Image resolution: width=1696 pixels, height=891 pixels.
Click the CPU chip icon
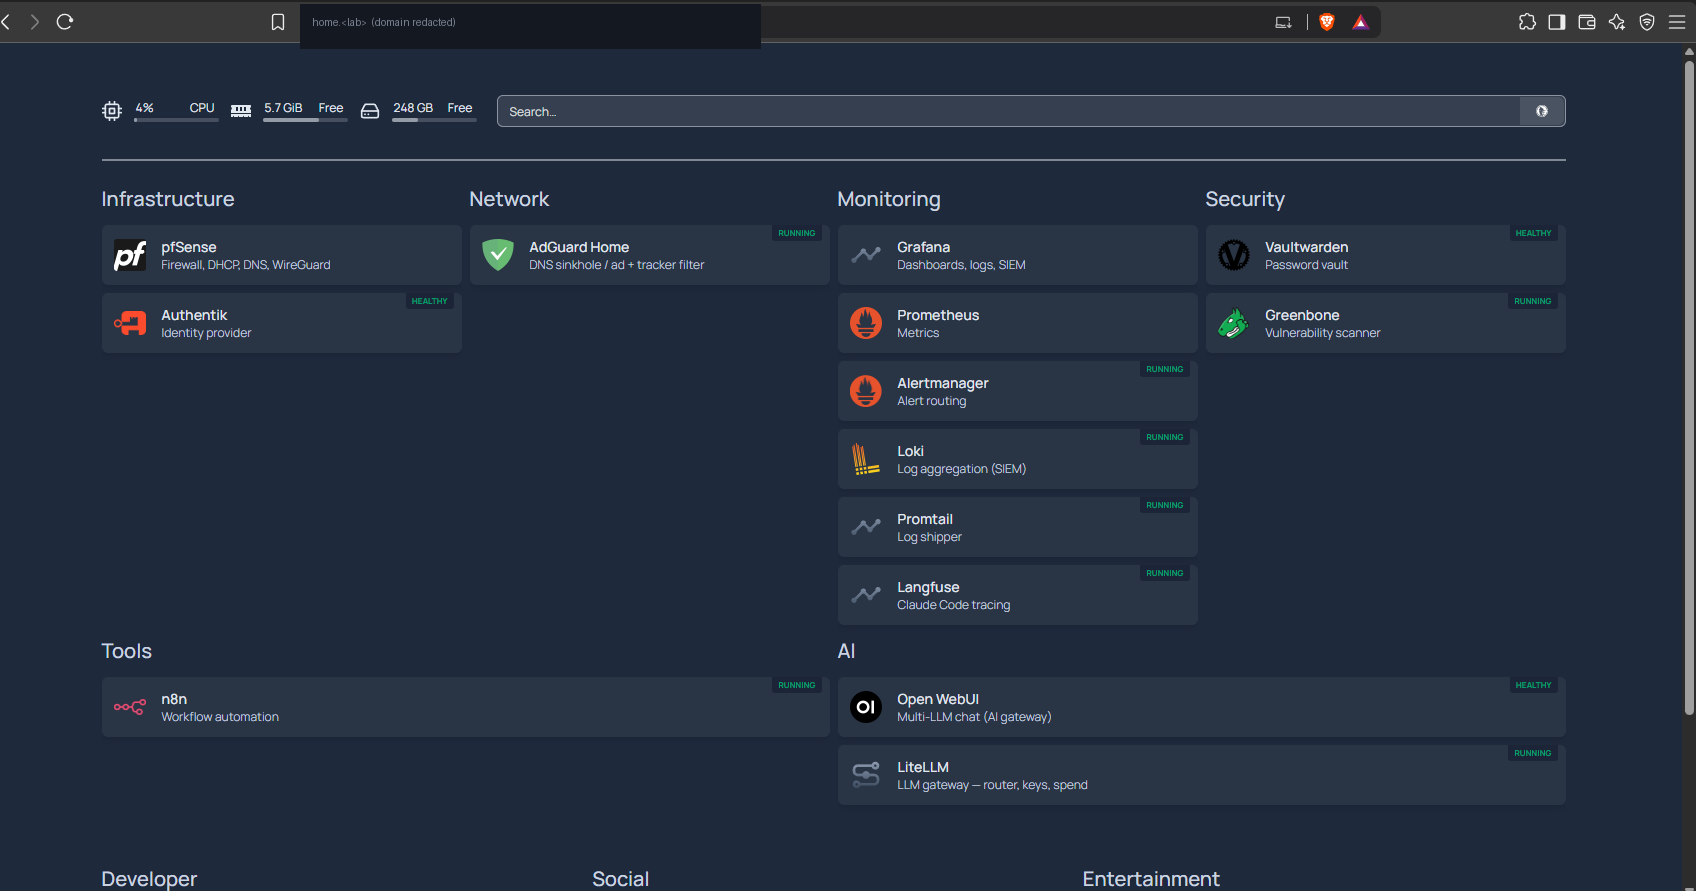point(112,111)
